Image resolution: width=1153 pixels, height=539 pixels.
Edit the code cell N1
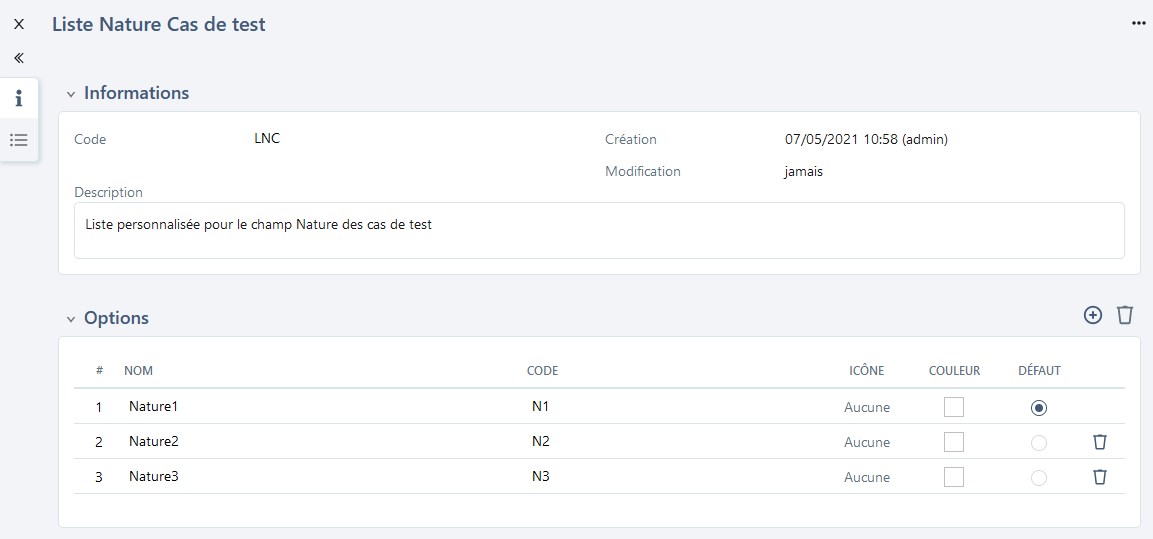point(540,406)
